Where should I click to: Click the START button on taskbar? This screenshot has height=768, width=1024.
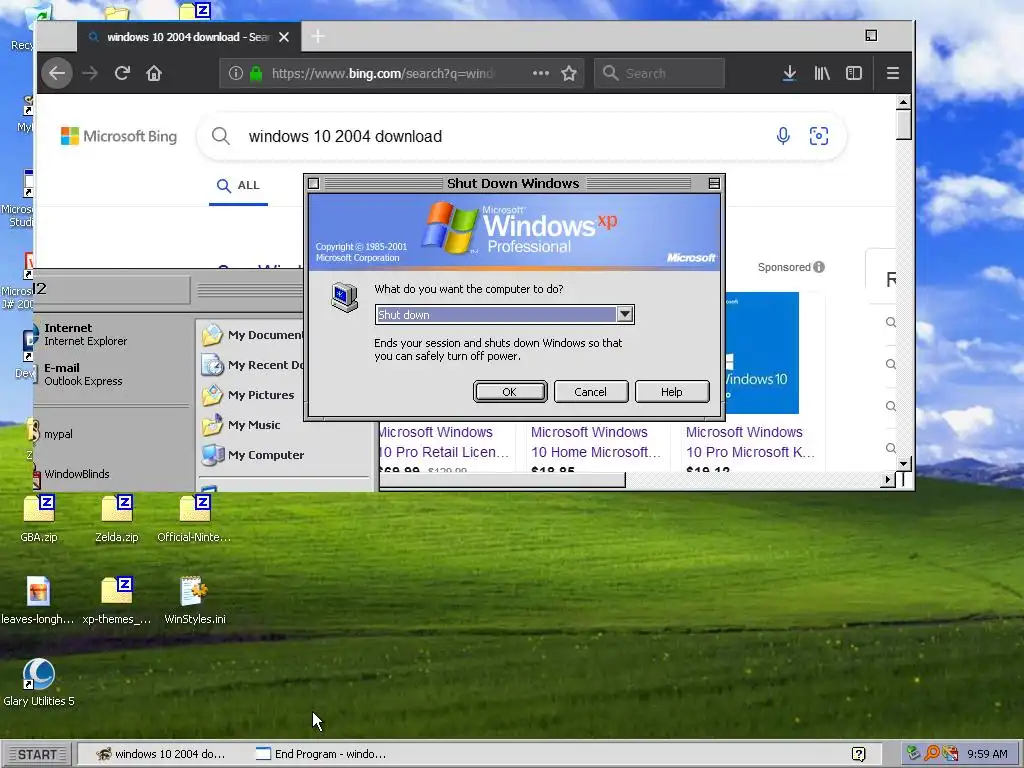(37, 754)
